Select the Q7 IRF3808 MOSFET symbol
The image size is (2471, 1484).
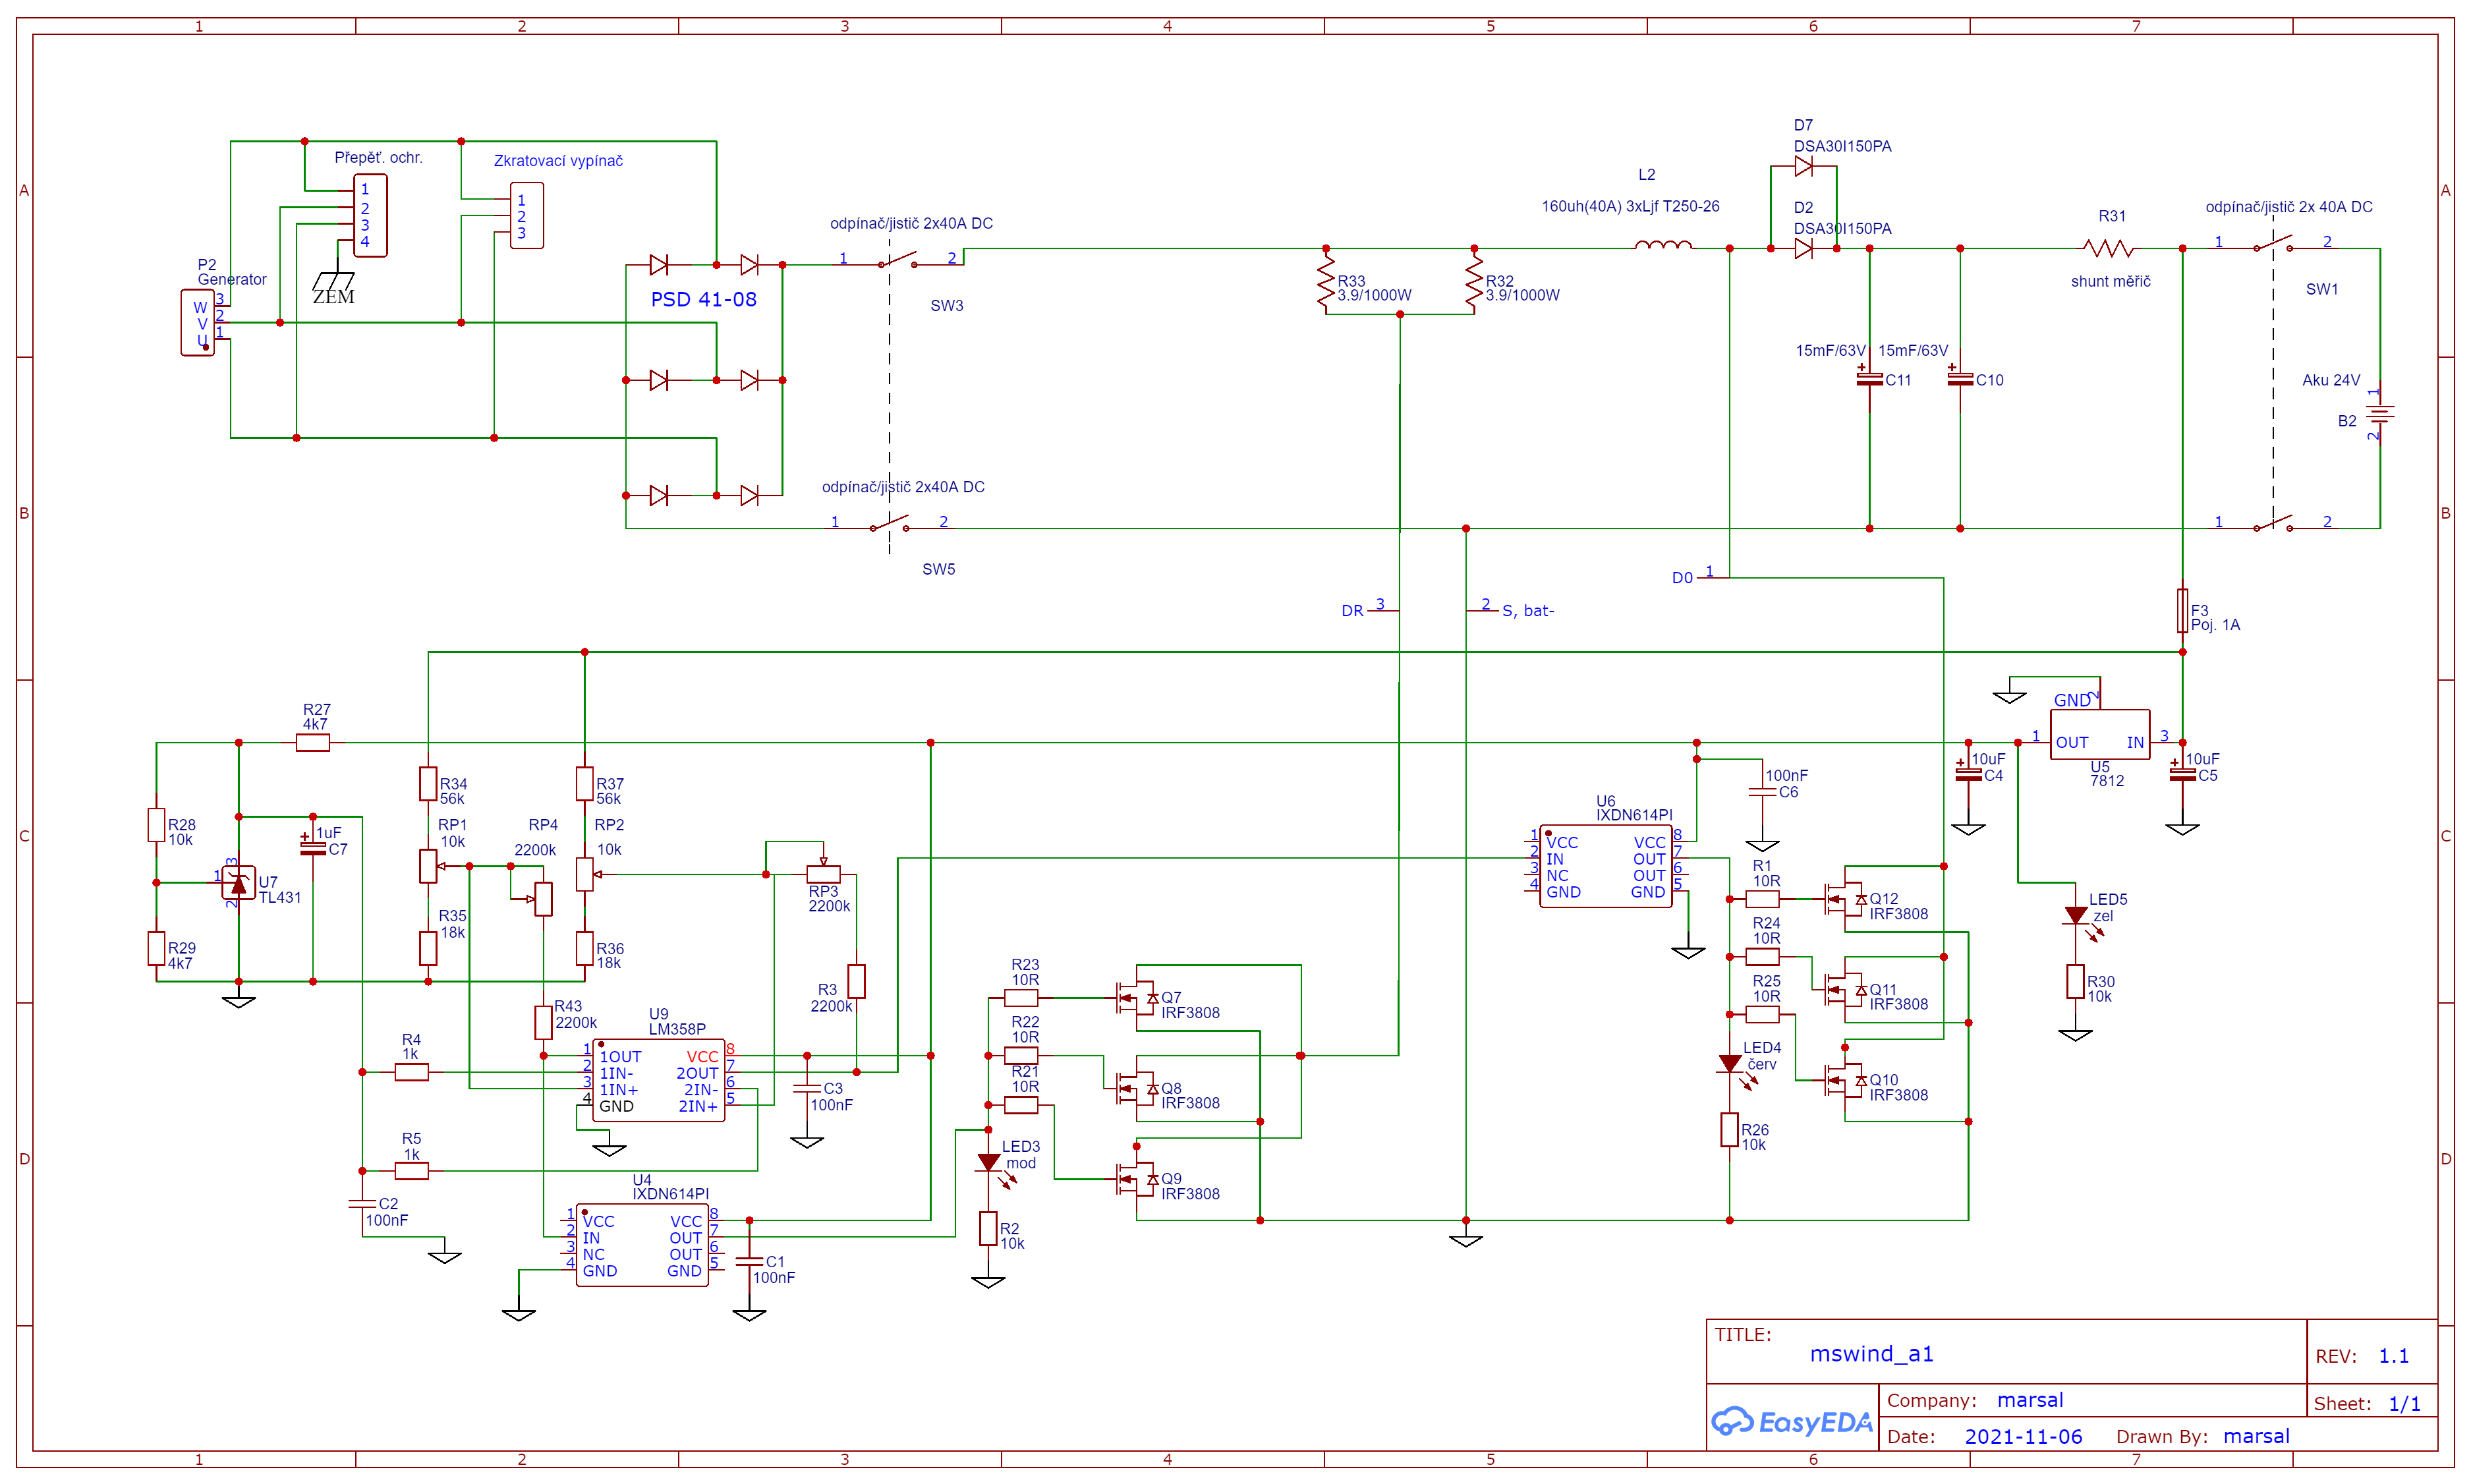(1138, 997)
